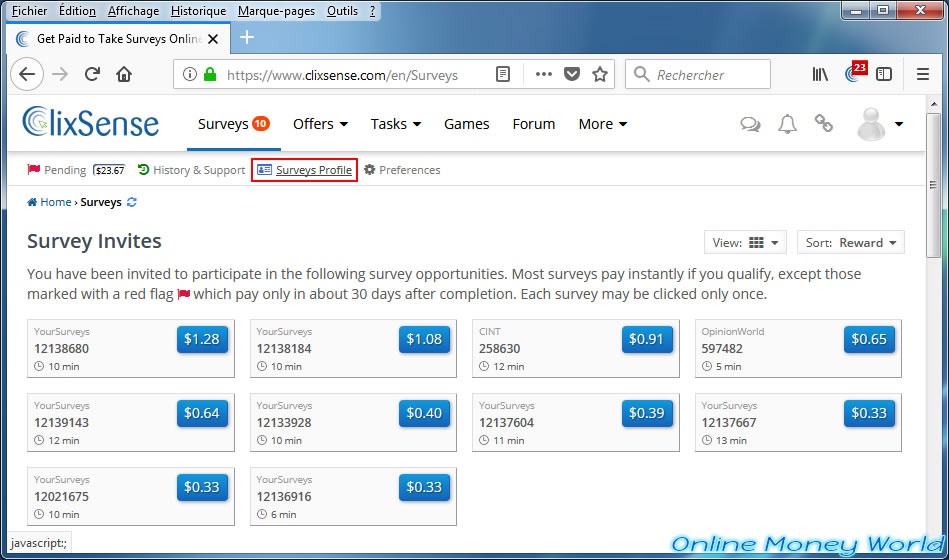Open the Marque-pages menu

click(276, 11)
